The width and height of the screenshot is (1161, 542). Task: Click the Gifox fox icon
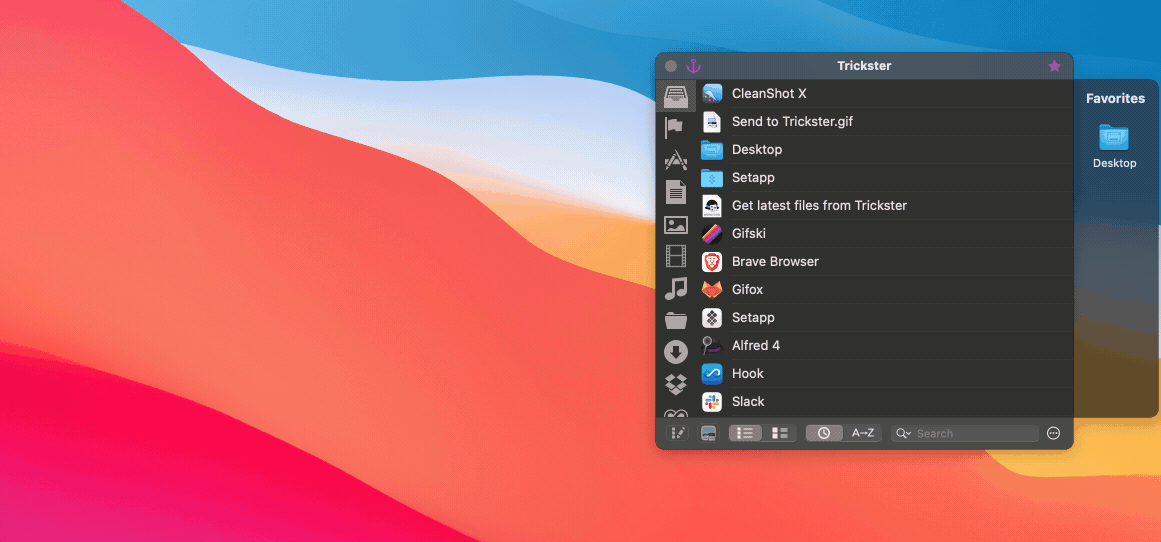[712, 290]
